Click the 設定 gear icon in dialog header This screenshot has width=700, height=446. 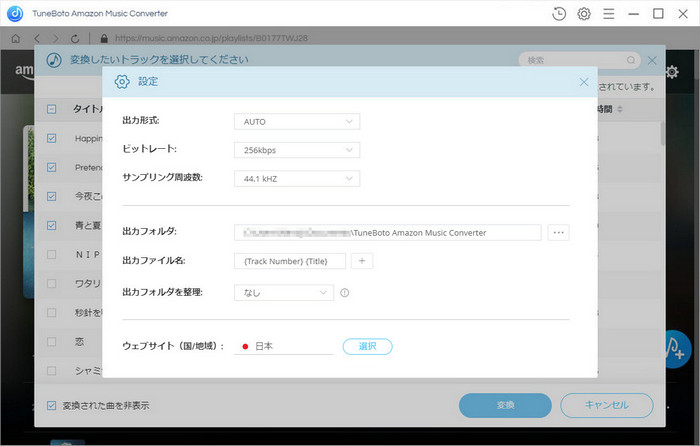coord(122,82)
